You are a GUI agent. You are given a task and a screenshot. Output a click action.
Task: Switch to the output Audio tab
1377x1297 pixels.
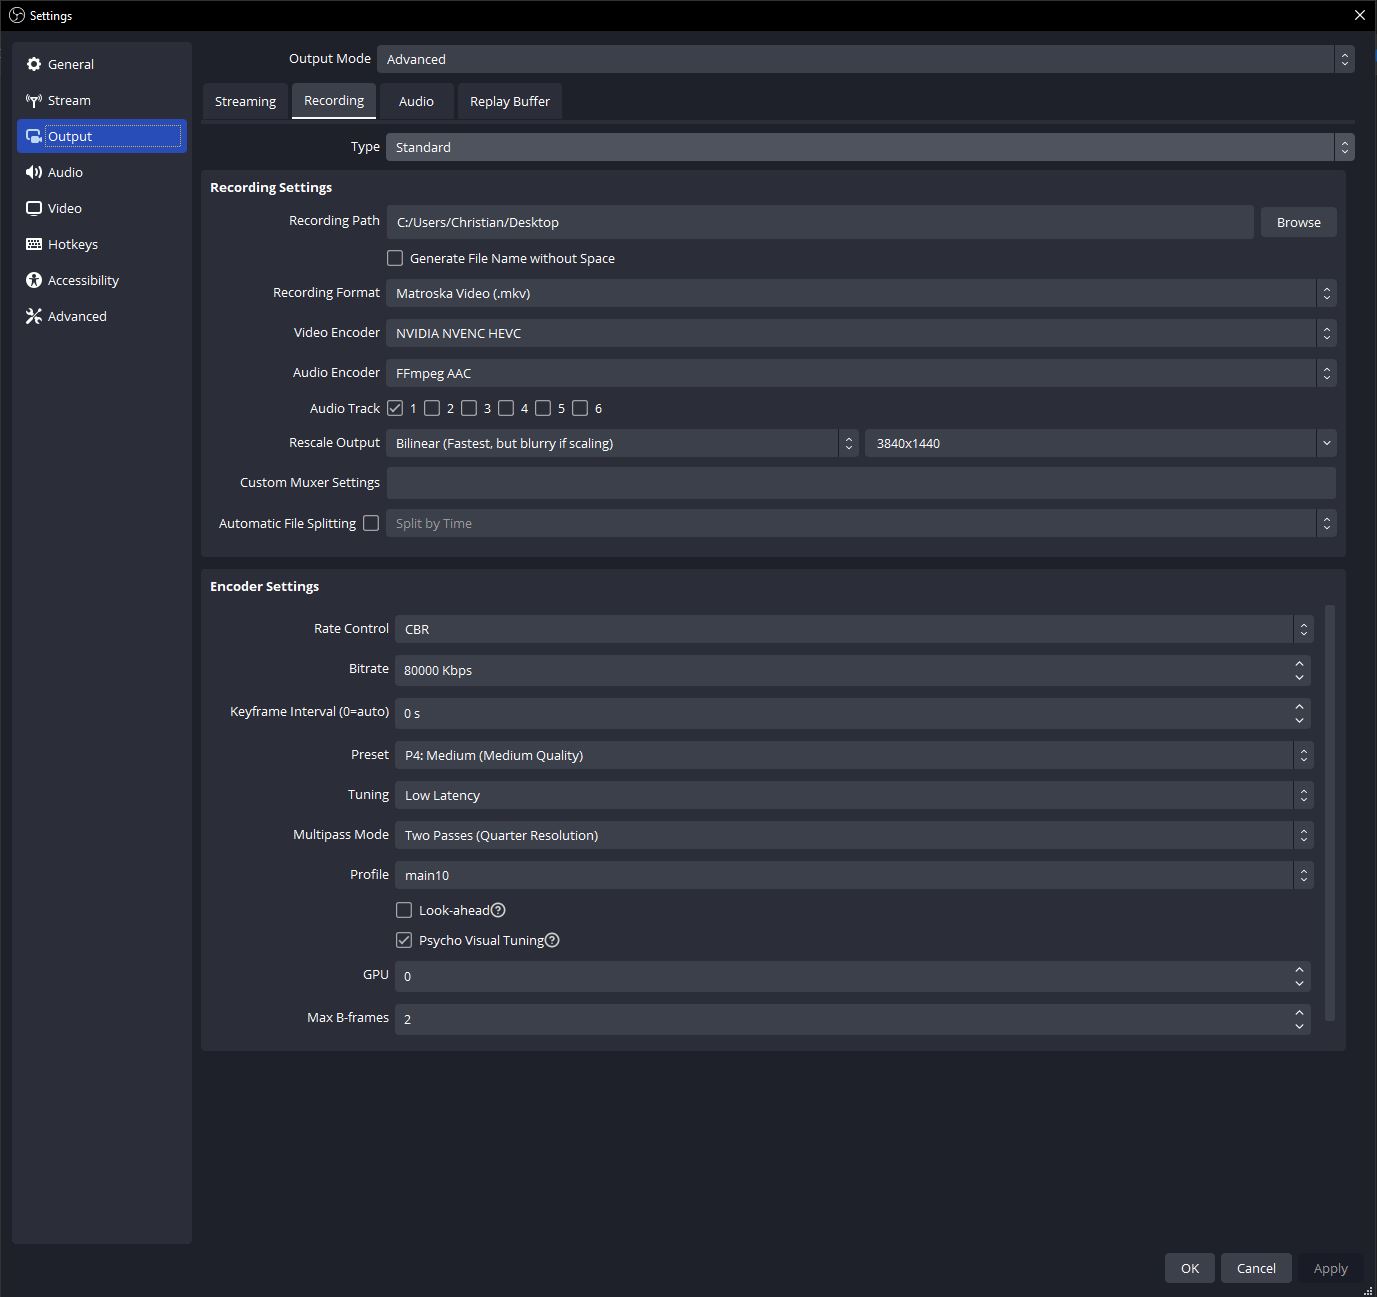(x=416, y=101)
